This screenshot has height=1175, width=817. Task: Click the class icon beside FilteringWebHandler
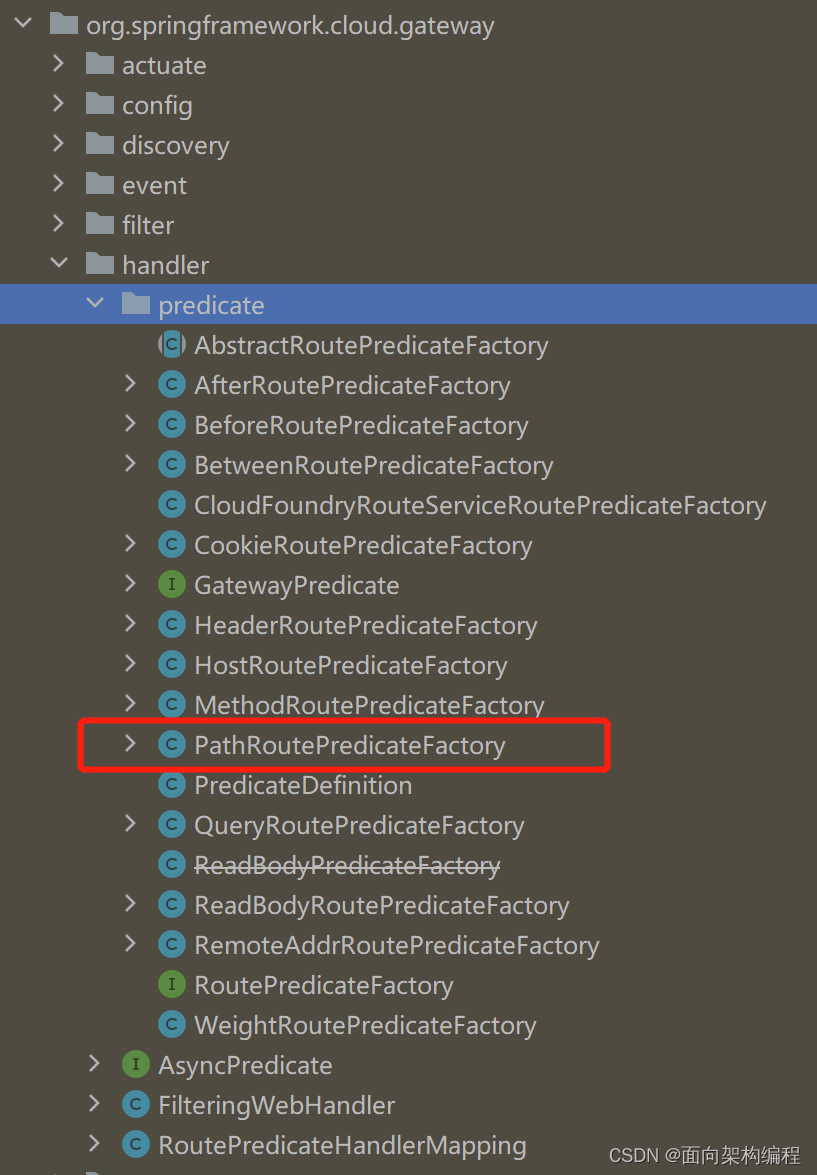pos(136,1104)
